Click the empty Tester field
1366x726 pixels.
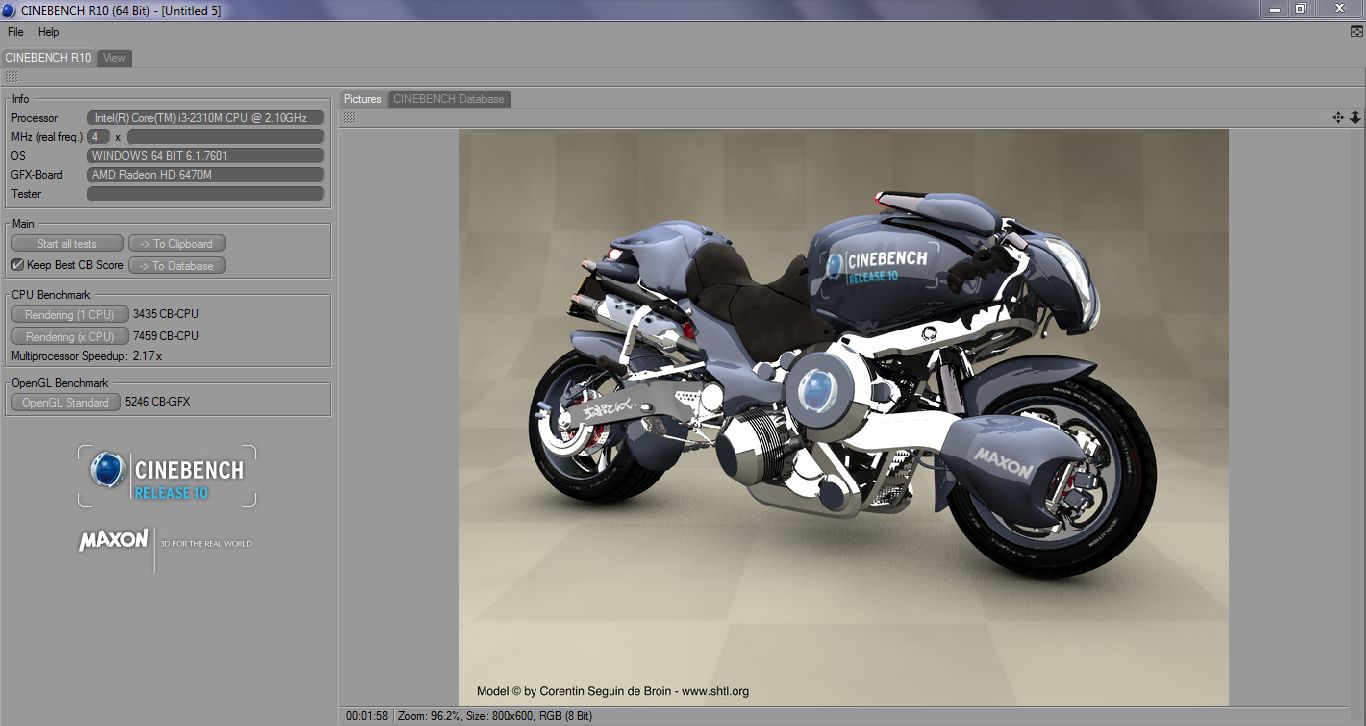click(x=206, y=194)
